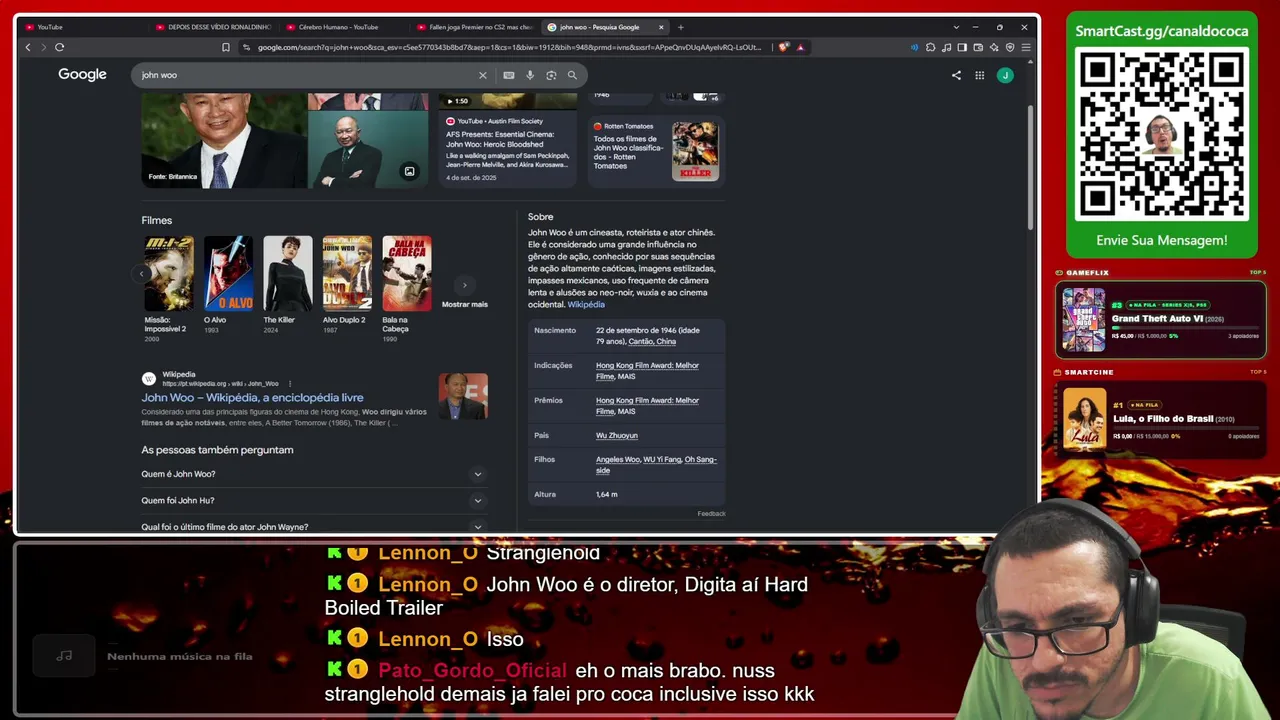
Task: Open the Brave Shields lion icon
Action: pos(784,47)
